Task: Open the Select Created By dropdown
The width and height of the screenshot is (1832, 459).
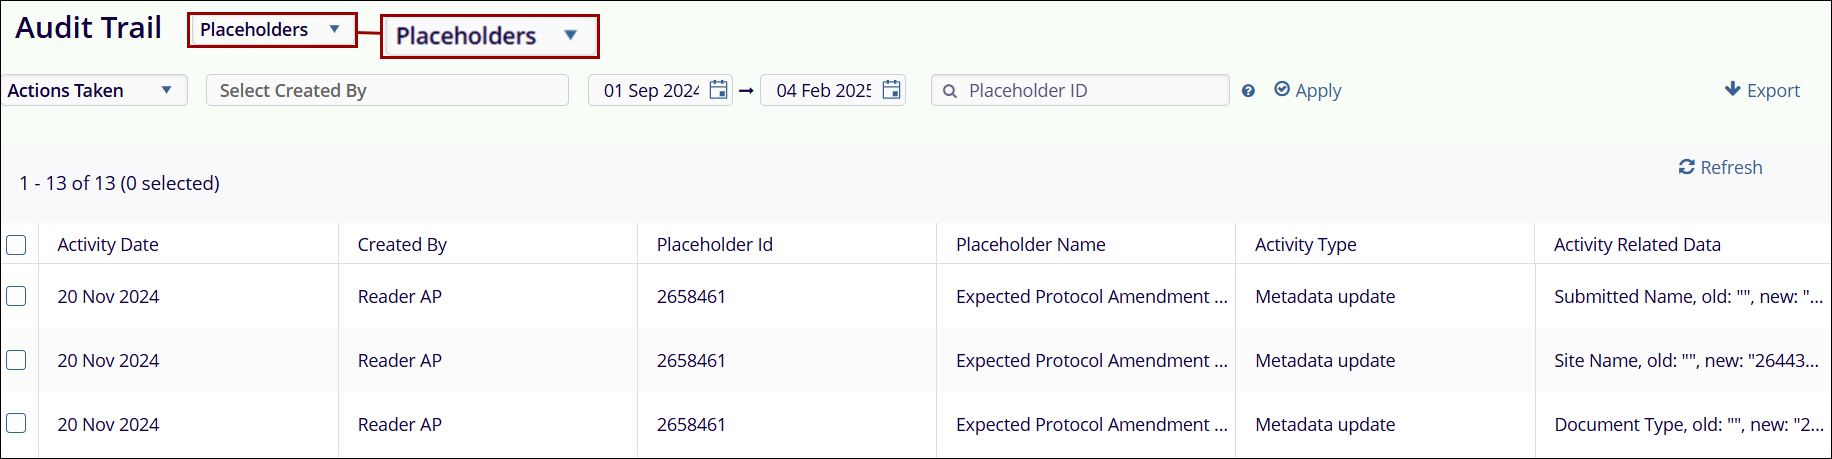Action: click(387, 90)
